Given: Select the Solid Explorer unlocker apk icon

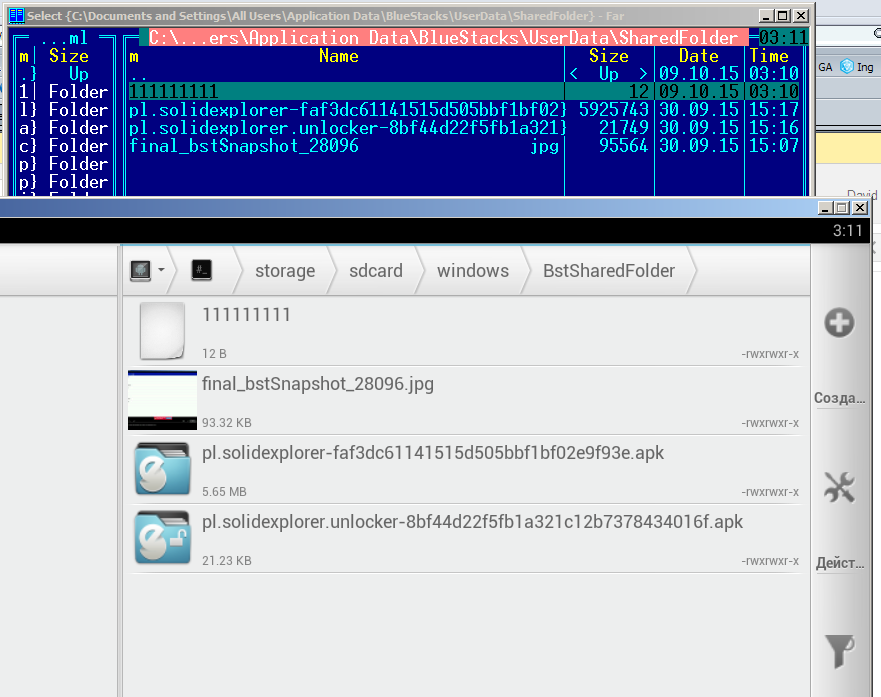Looking at the screenshot, I should (x=162, y=537).
